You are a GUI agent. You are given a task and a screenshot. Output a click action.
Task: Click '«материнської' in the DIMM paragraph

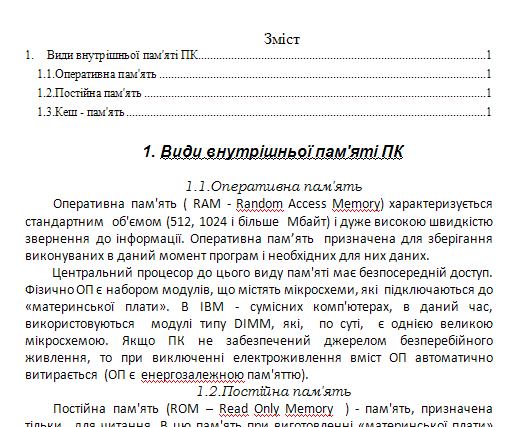(70, 307)
